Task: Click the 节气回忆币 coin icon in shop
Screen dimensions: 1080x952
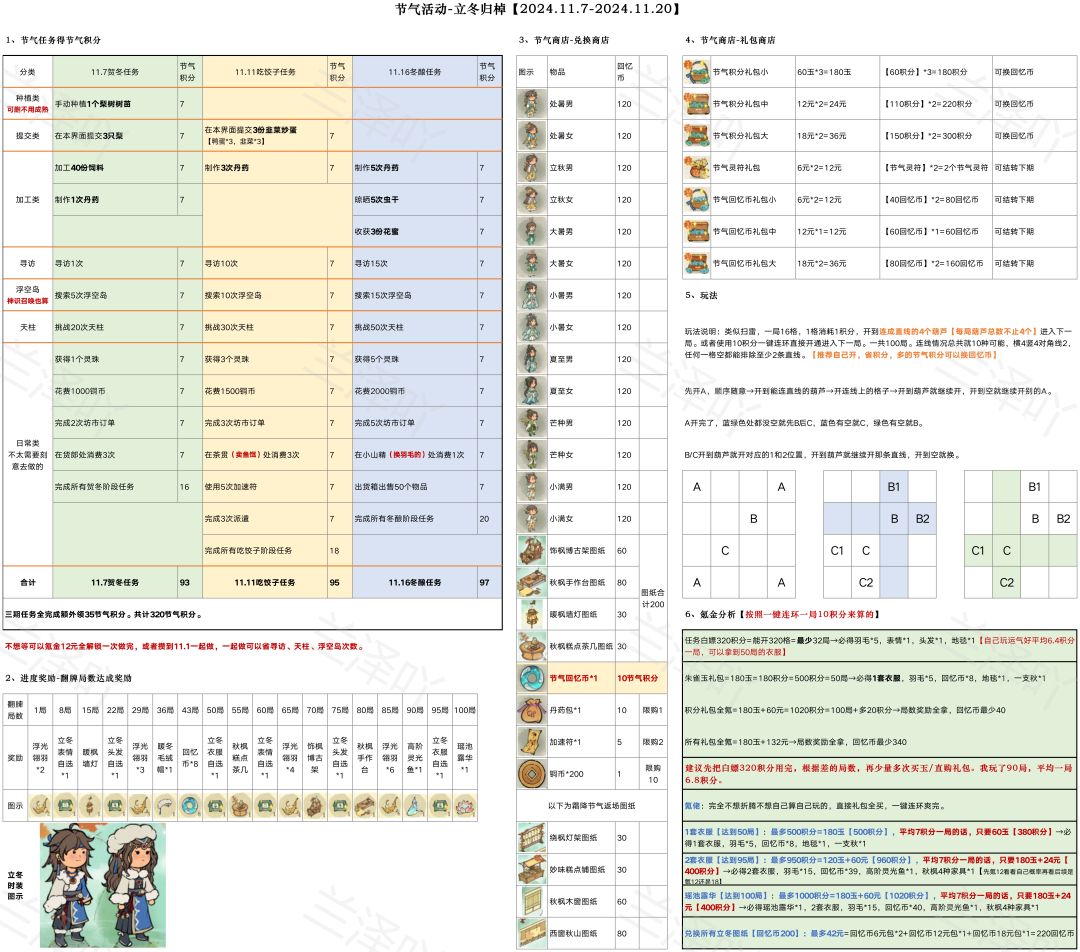Action: coord(532,678)
